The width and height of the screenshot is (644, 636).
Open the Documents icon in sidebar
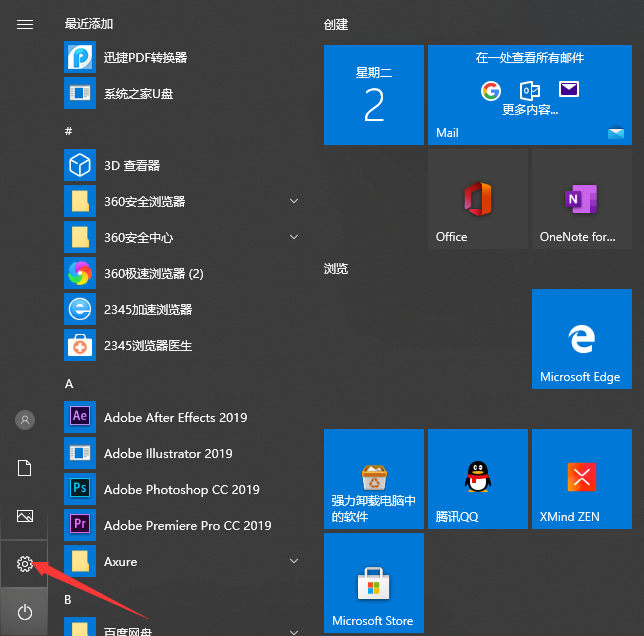[x=25, y=468]
